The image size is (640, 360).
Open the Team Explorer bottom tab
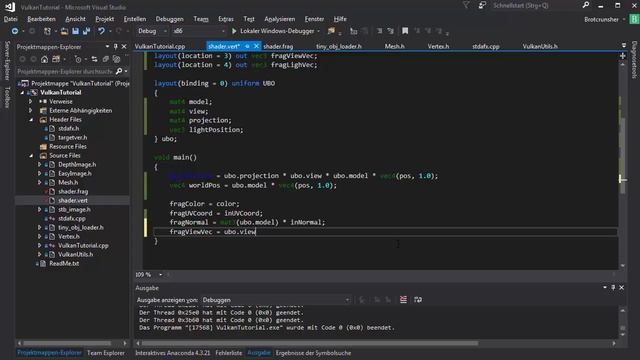pos(106,353)
